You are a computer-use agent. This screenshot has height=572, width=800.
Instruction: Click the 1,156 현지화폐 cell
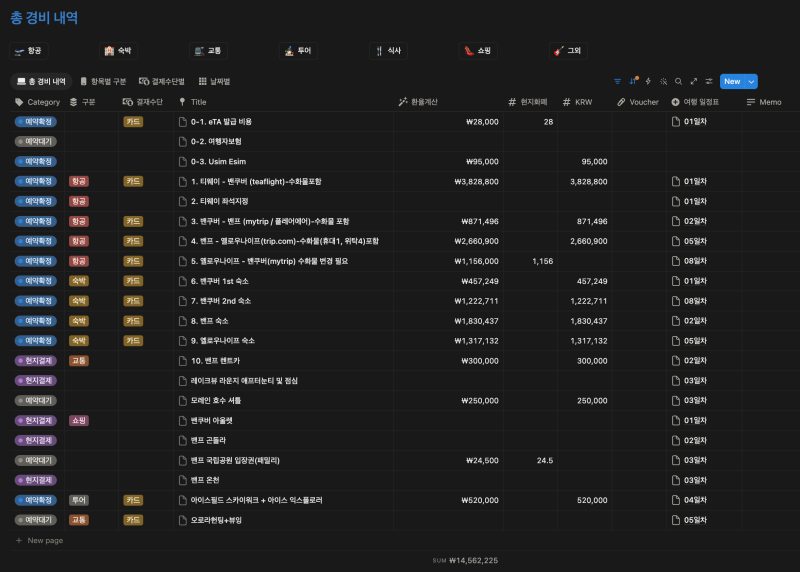[x=531, y=261]
